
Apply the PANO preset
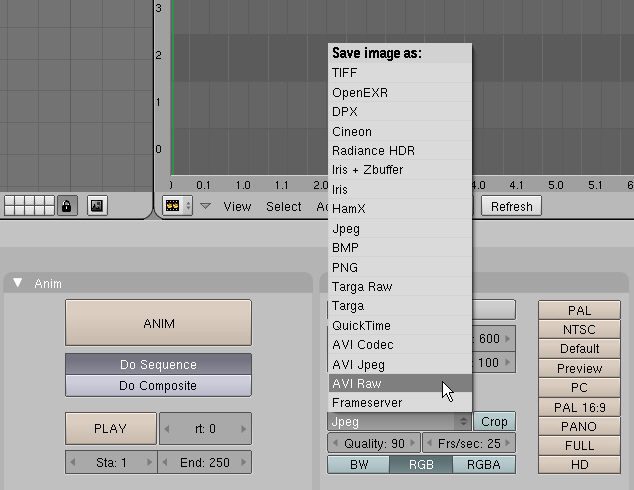pyautogui.click(x=579, y=426)
